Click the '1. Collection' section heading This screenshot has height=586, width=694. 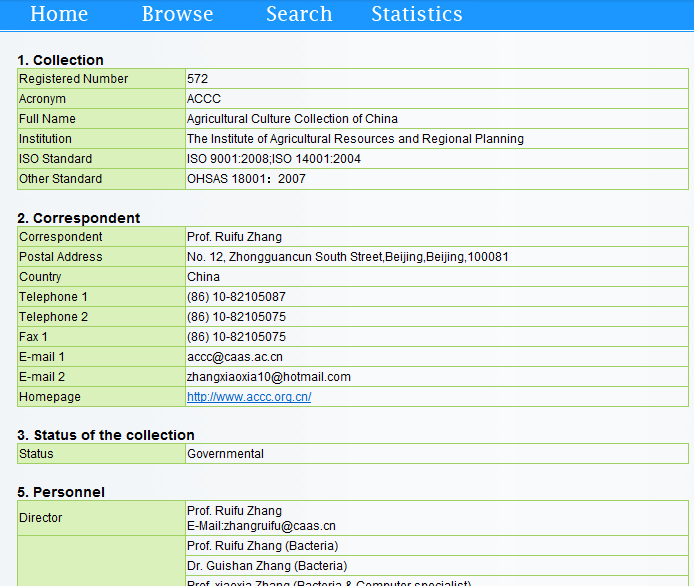(x=61, y=60)
